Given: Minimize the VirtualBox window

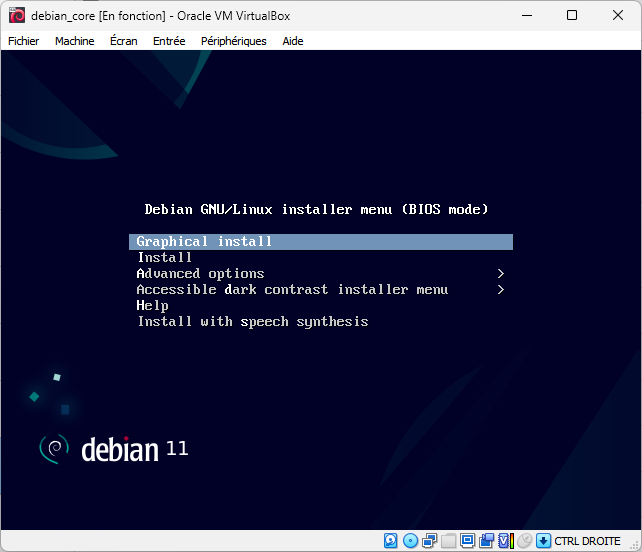Looking at the screenshot, I should coord(527,16).
